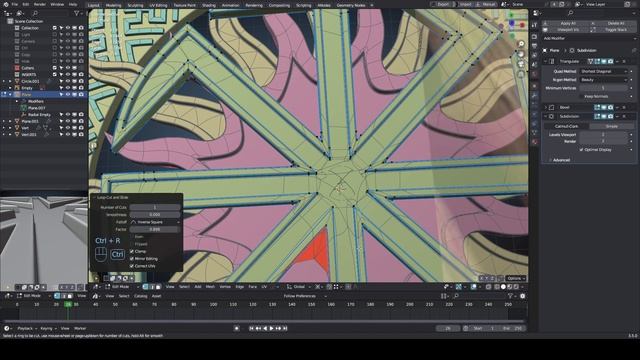Image resolution: width=640 pixels, height=360 pixels.
Task: Click the viewport zoom magnifier gizmo
Action: [x=521, y=44]
